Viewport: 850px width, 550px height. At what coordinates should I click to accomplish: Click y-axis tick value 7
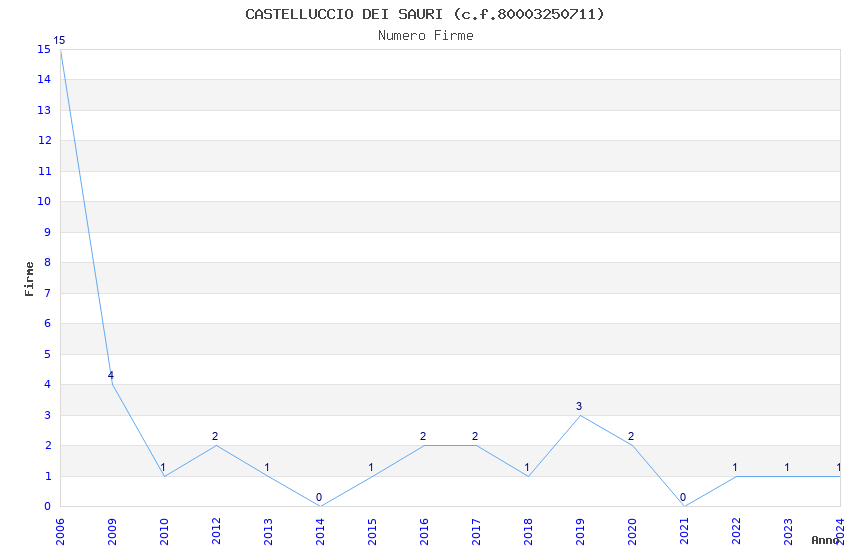(48, 293)
